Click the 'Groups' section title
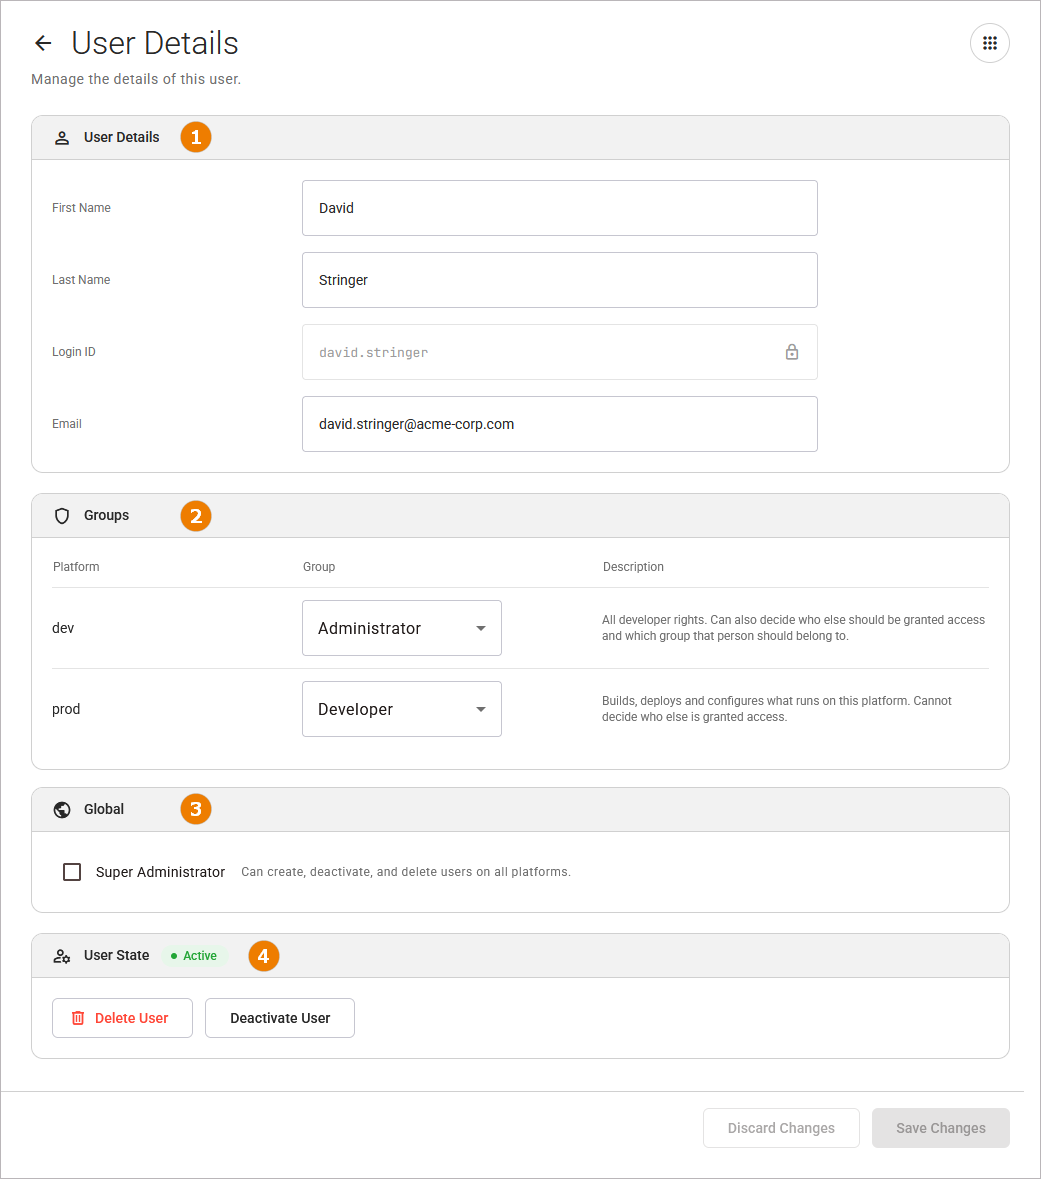 [107, 516]
